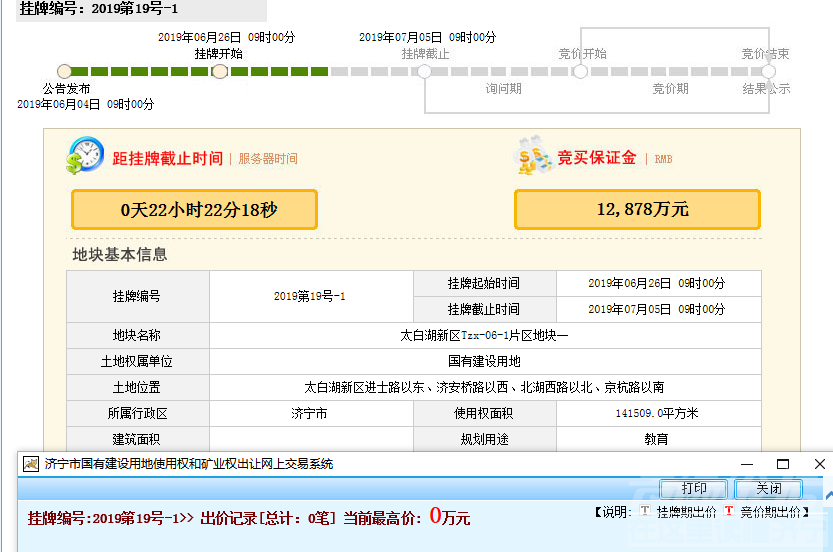Click the 竞价期 label on timeline
Screen dimensions: 833x552
670,88
